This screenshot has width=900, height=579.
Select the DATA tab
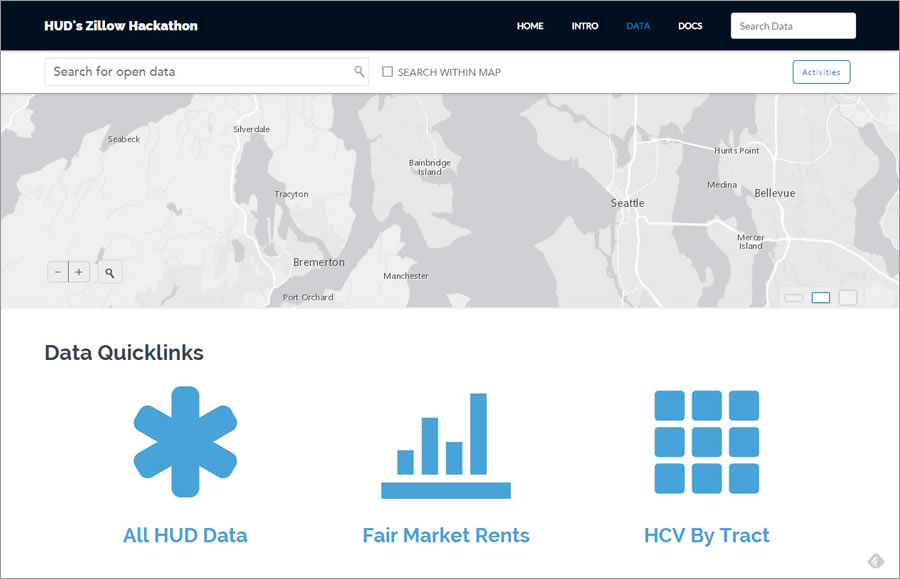coord(638,26)
